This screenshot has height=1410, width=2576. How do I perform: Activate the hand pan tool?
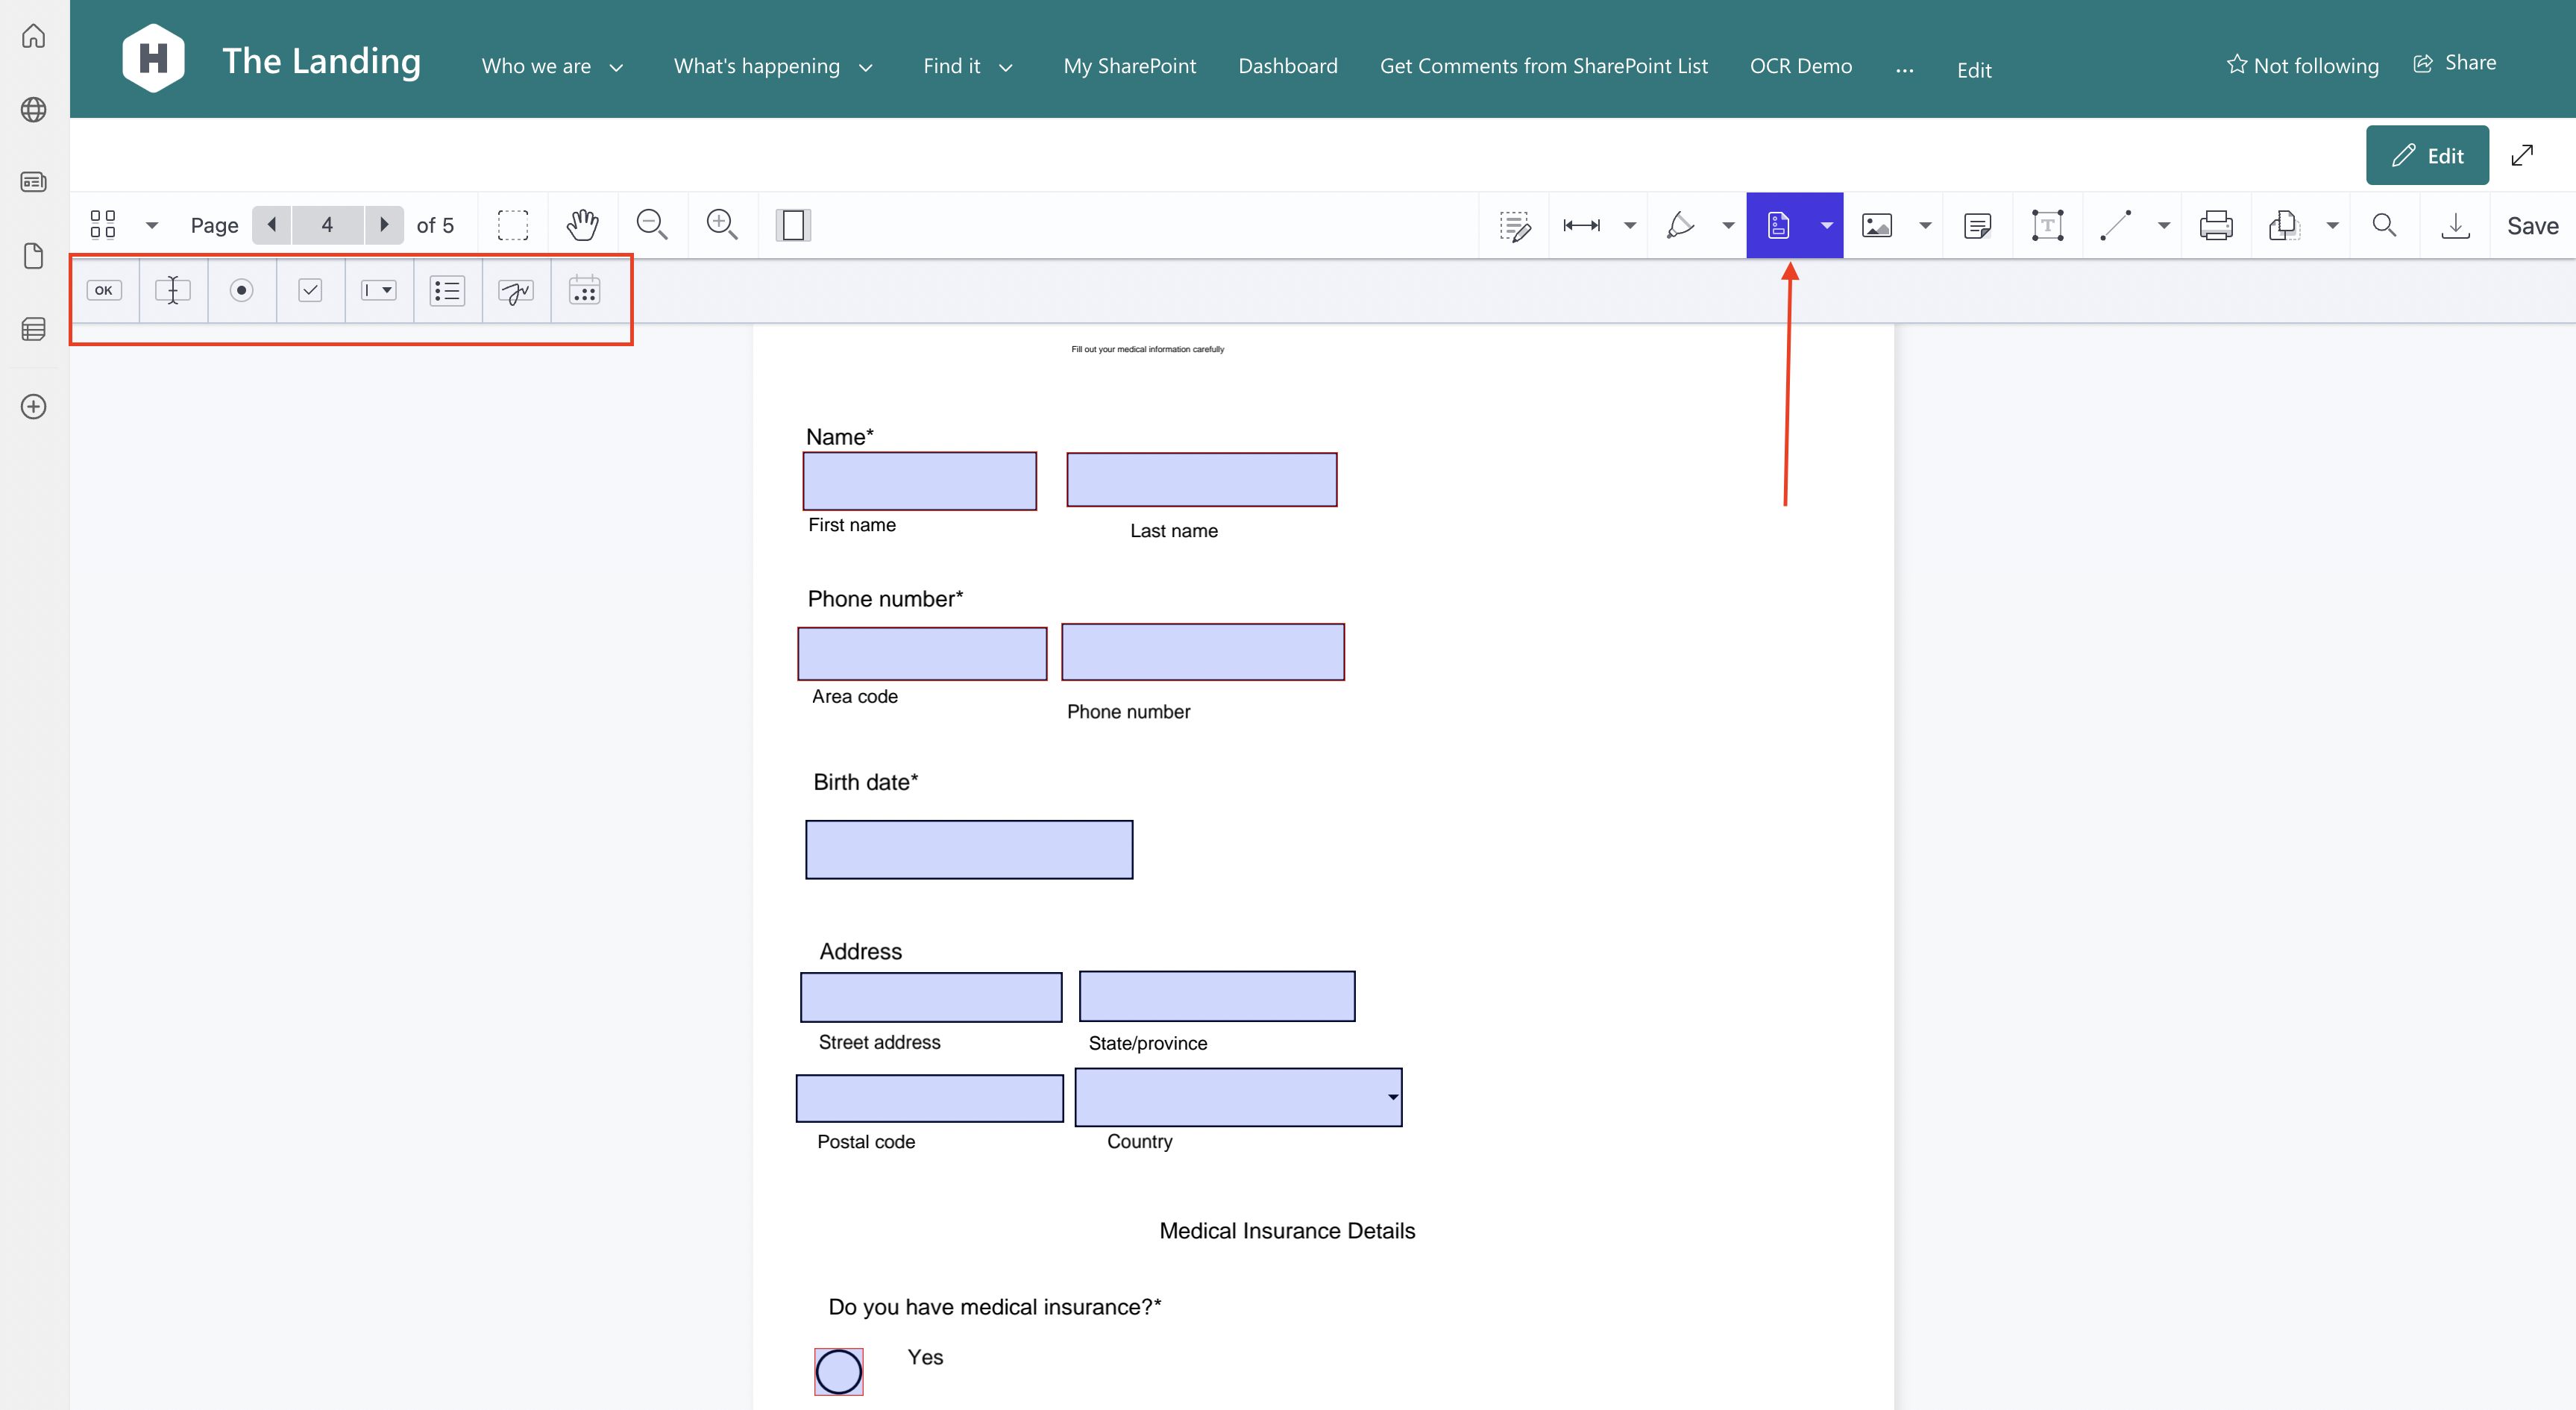(x=582, y=224)
